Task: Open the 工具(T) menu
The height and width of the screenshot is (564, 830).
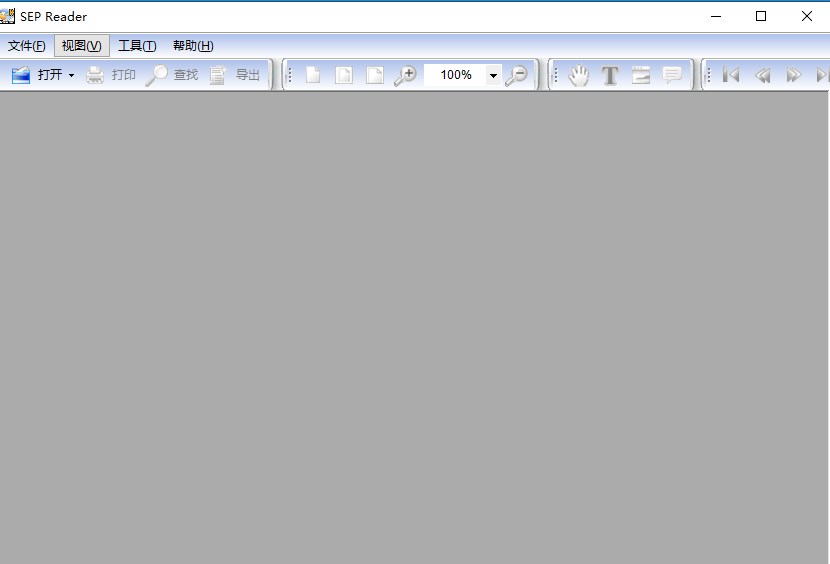Action: click(137, 46)
